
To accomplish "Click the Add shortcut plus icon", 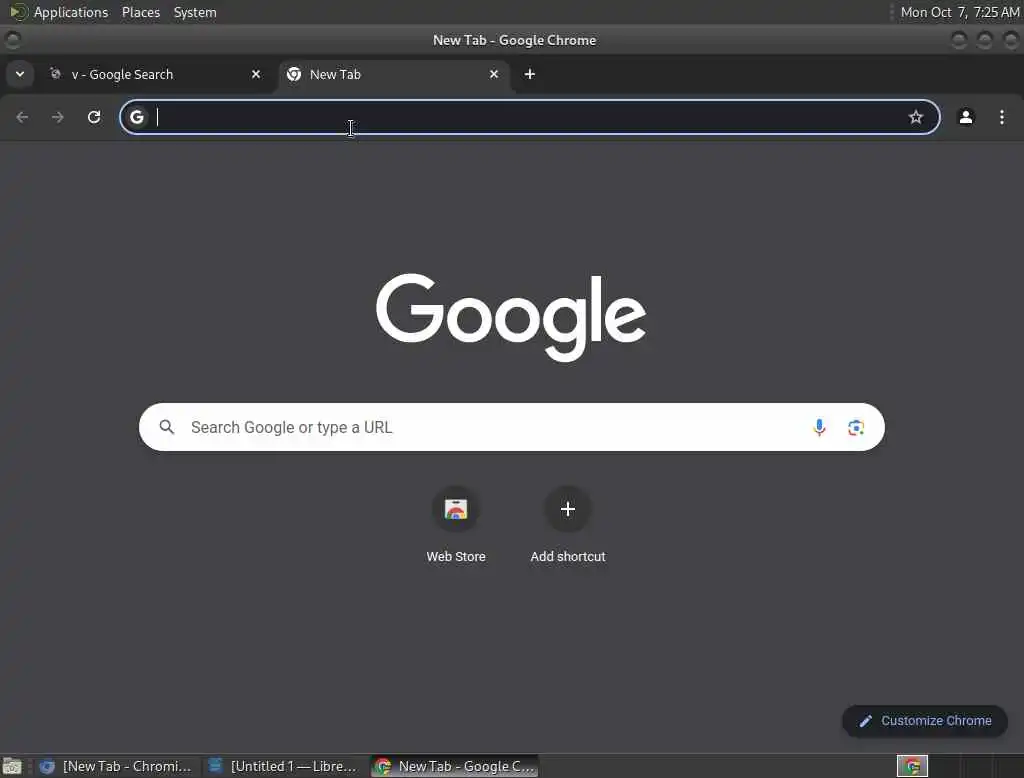I will [x=568, y=509].
